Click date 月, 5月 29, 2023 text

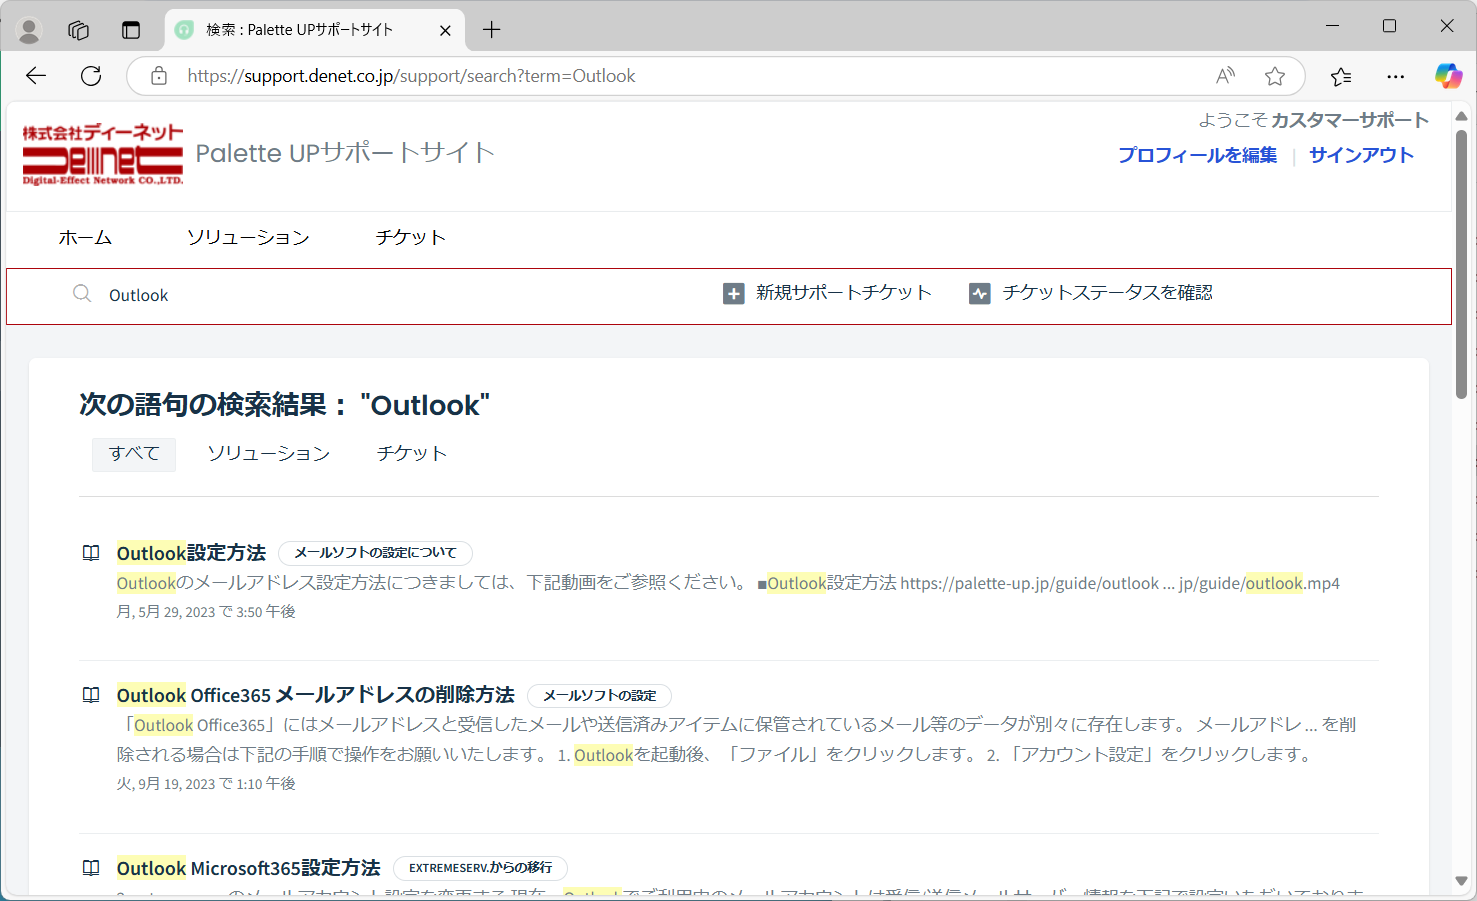click(x=206, y=612)
